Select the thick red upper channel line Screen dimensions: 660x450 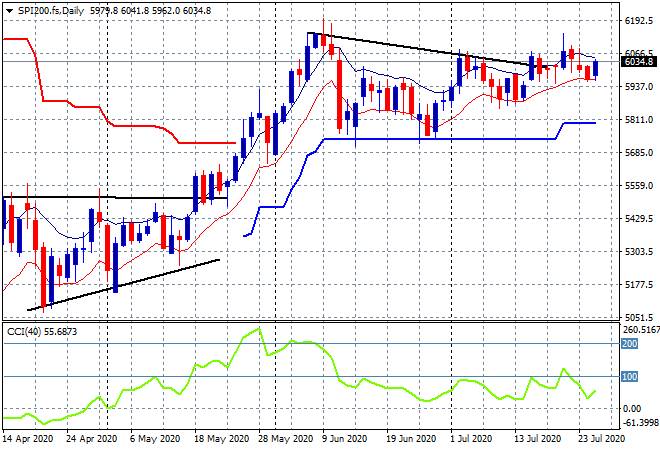click(139, 125)
